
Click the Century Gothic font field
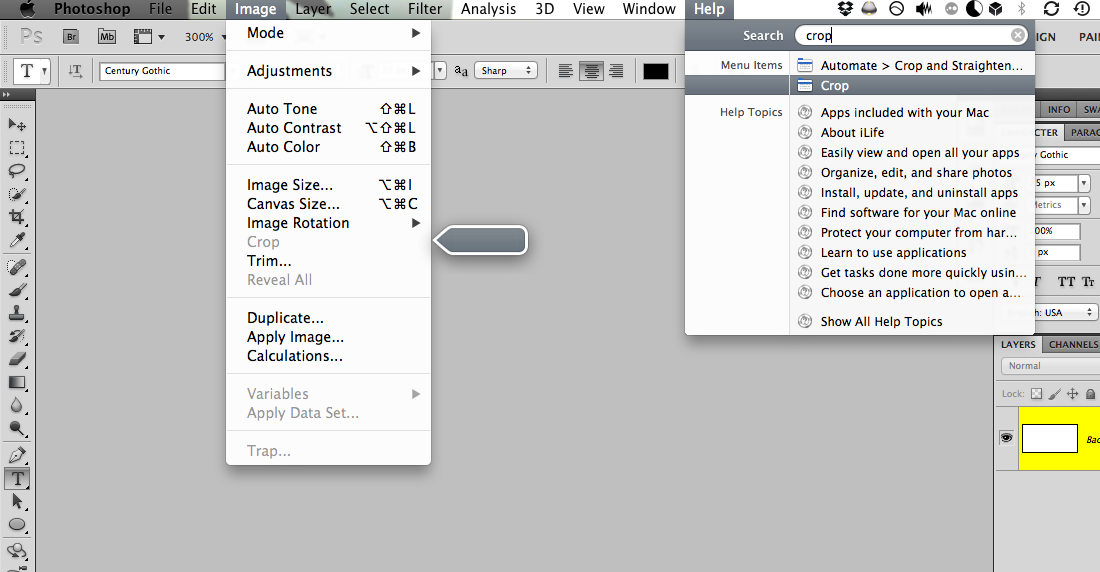[162, 71]
